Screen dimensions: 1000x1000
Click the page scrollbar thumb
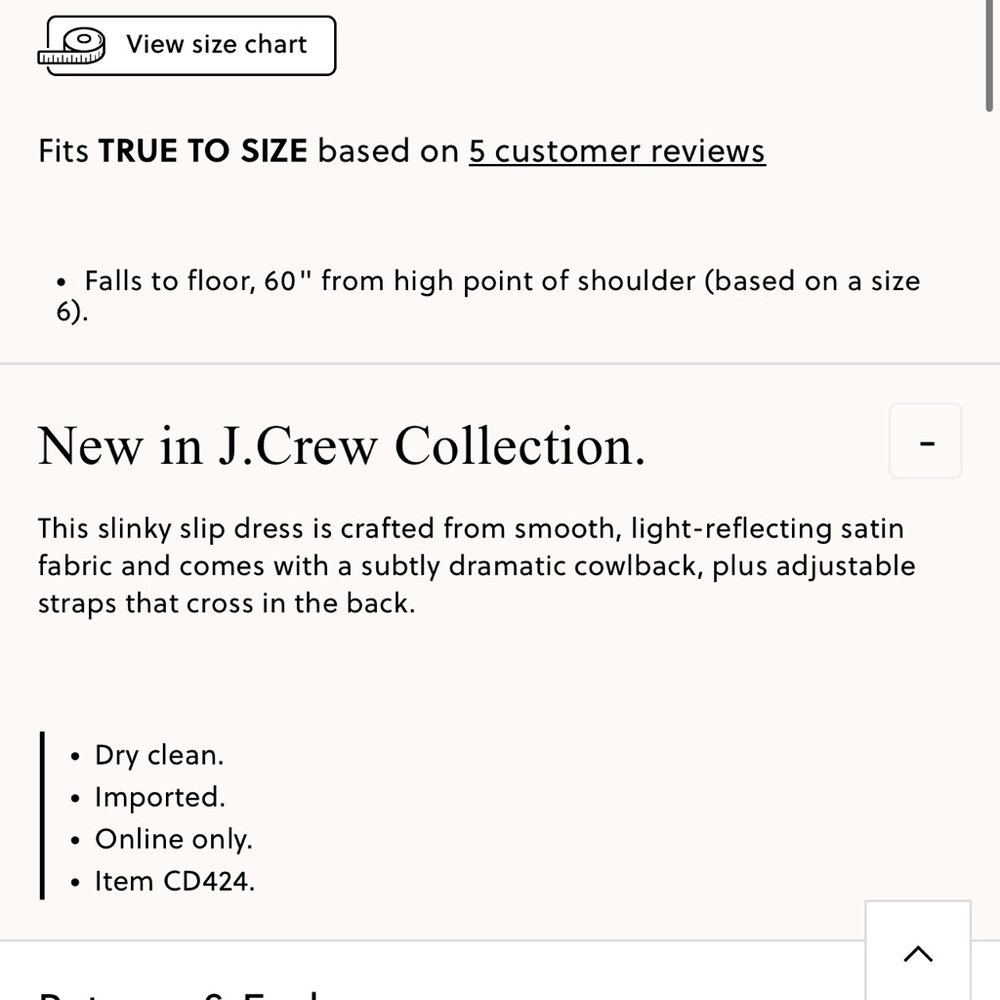989,56
